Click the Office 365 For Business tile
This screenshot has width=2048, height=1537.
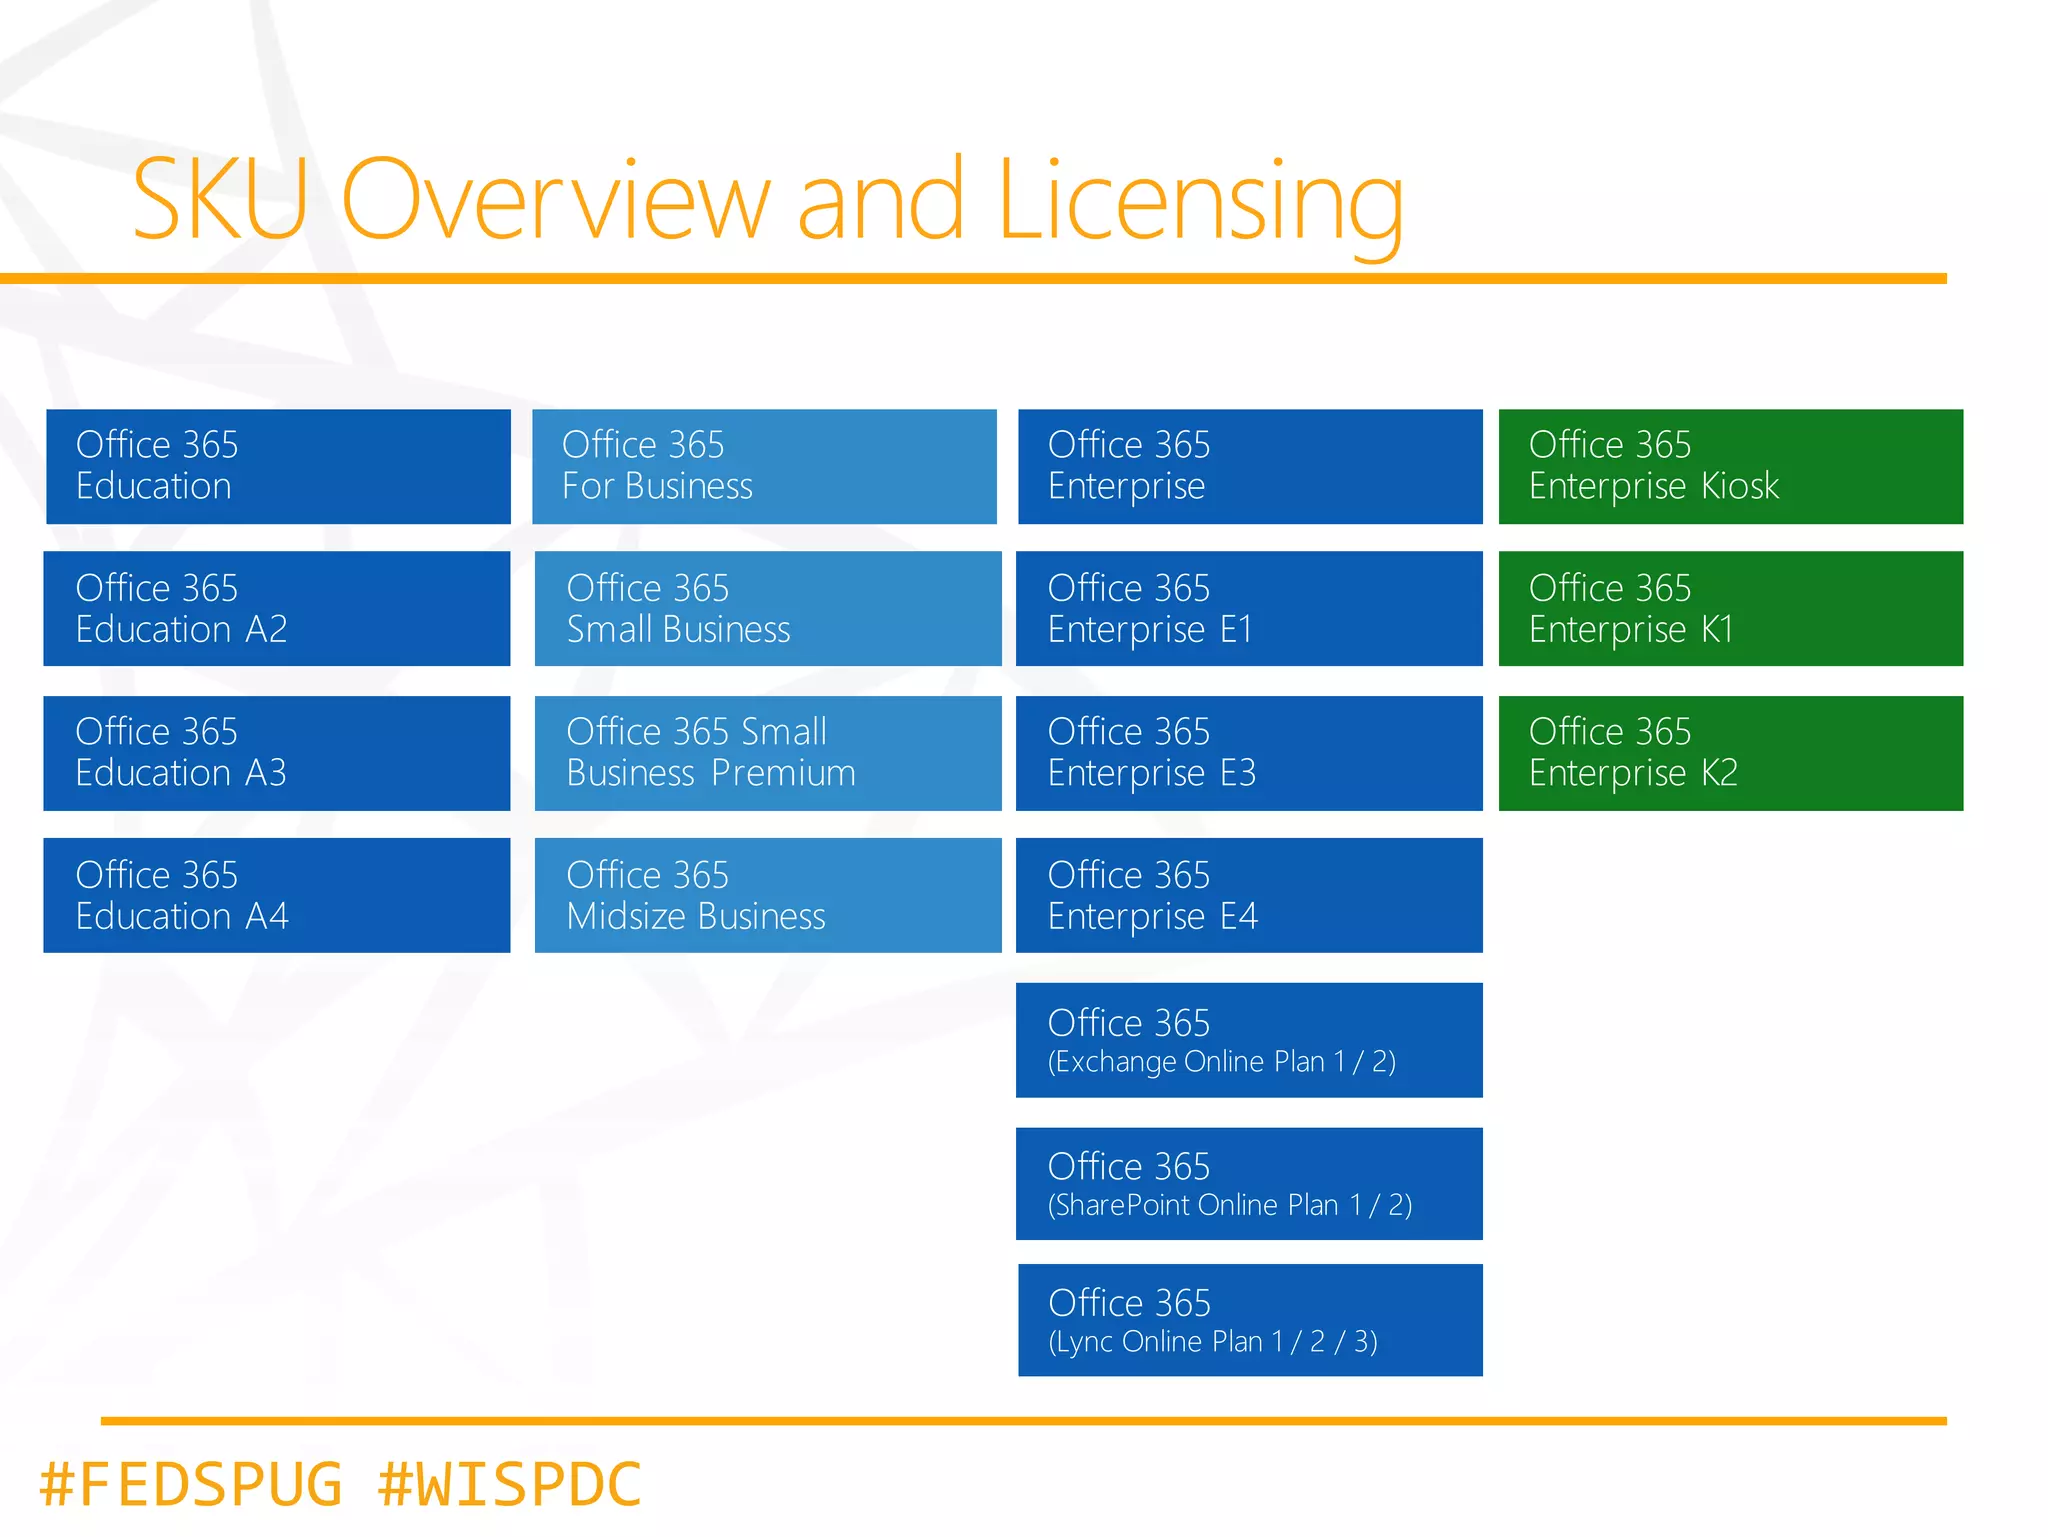(764, 466)
